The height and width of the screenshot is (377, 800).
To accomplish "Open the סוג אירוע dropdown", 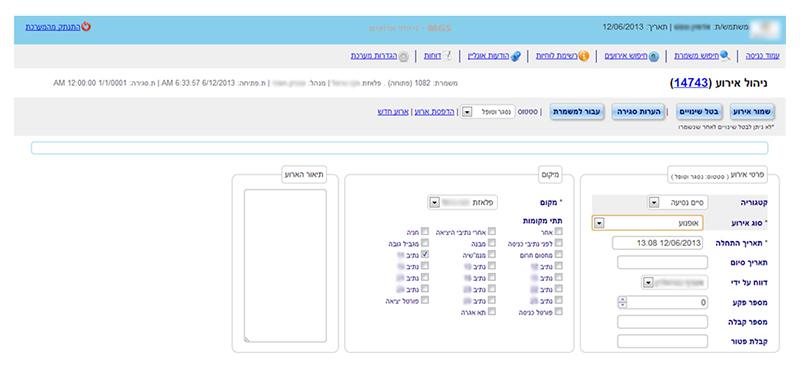I will coord(647,223).
